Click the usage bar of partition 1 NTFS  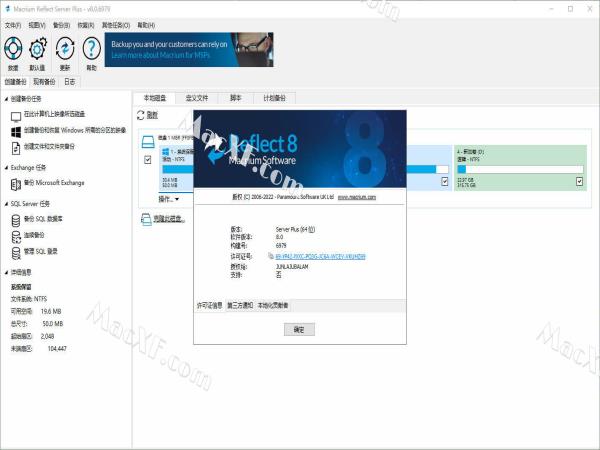(178, 169)
